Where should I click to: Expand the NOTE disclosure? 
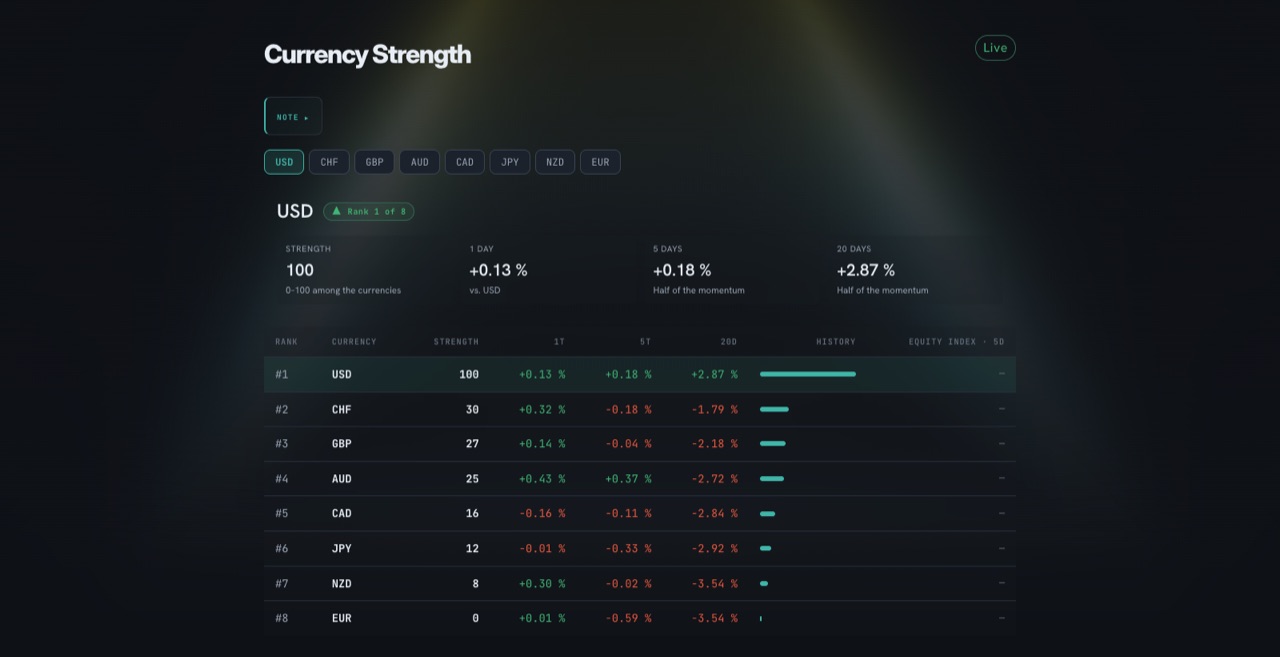[x=293, y=117]
